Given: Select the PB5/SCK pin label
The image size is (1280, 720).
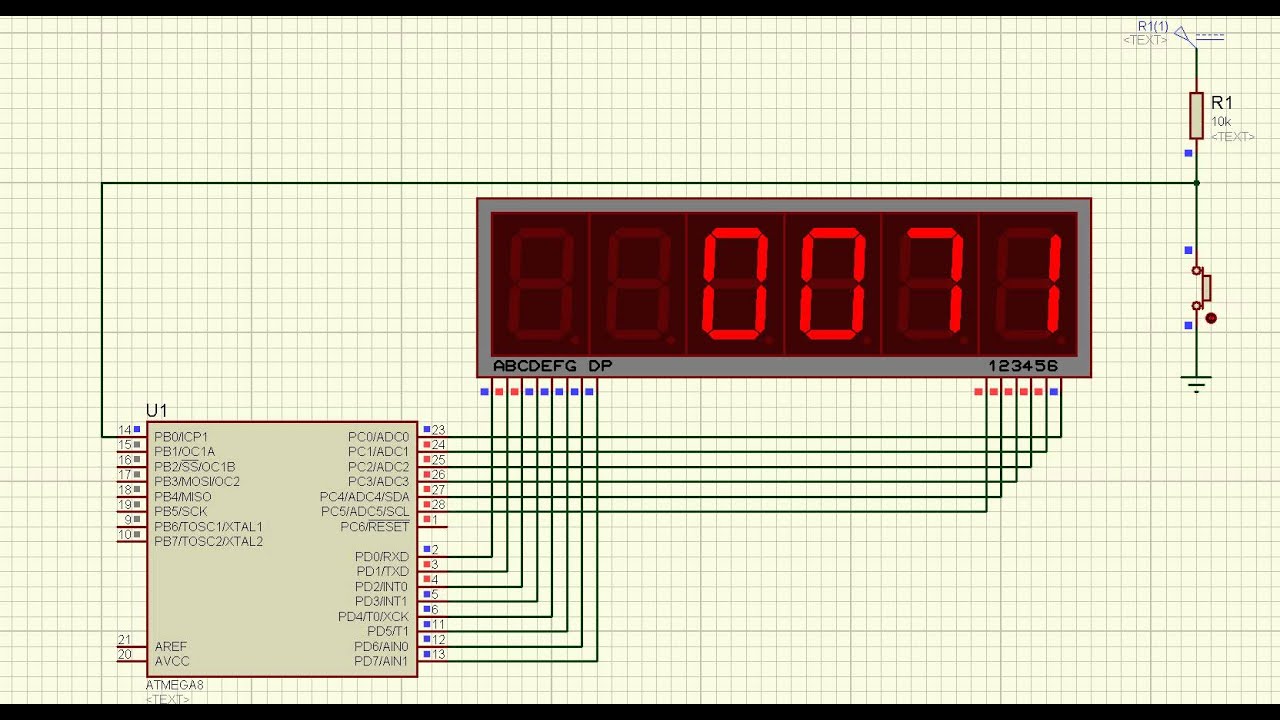Looking at the screenshot, I should pyautogui.click(x=181, y=512).
